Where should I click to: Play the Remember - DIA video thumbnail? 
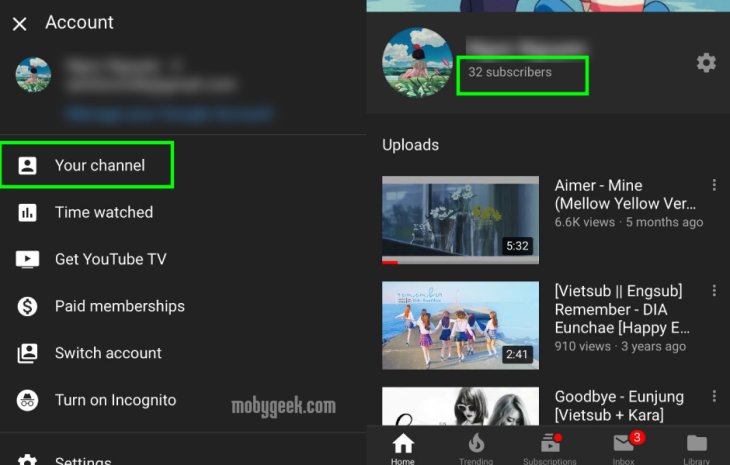coord(460,325)
